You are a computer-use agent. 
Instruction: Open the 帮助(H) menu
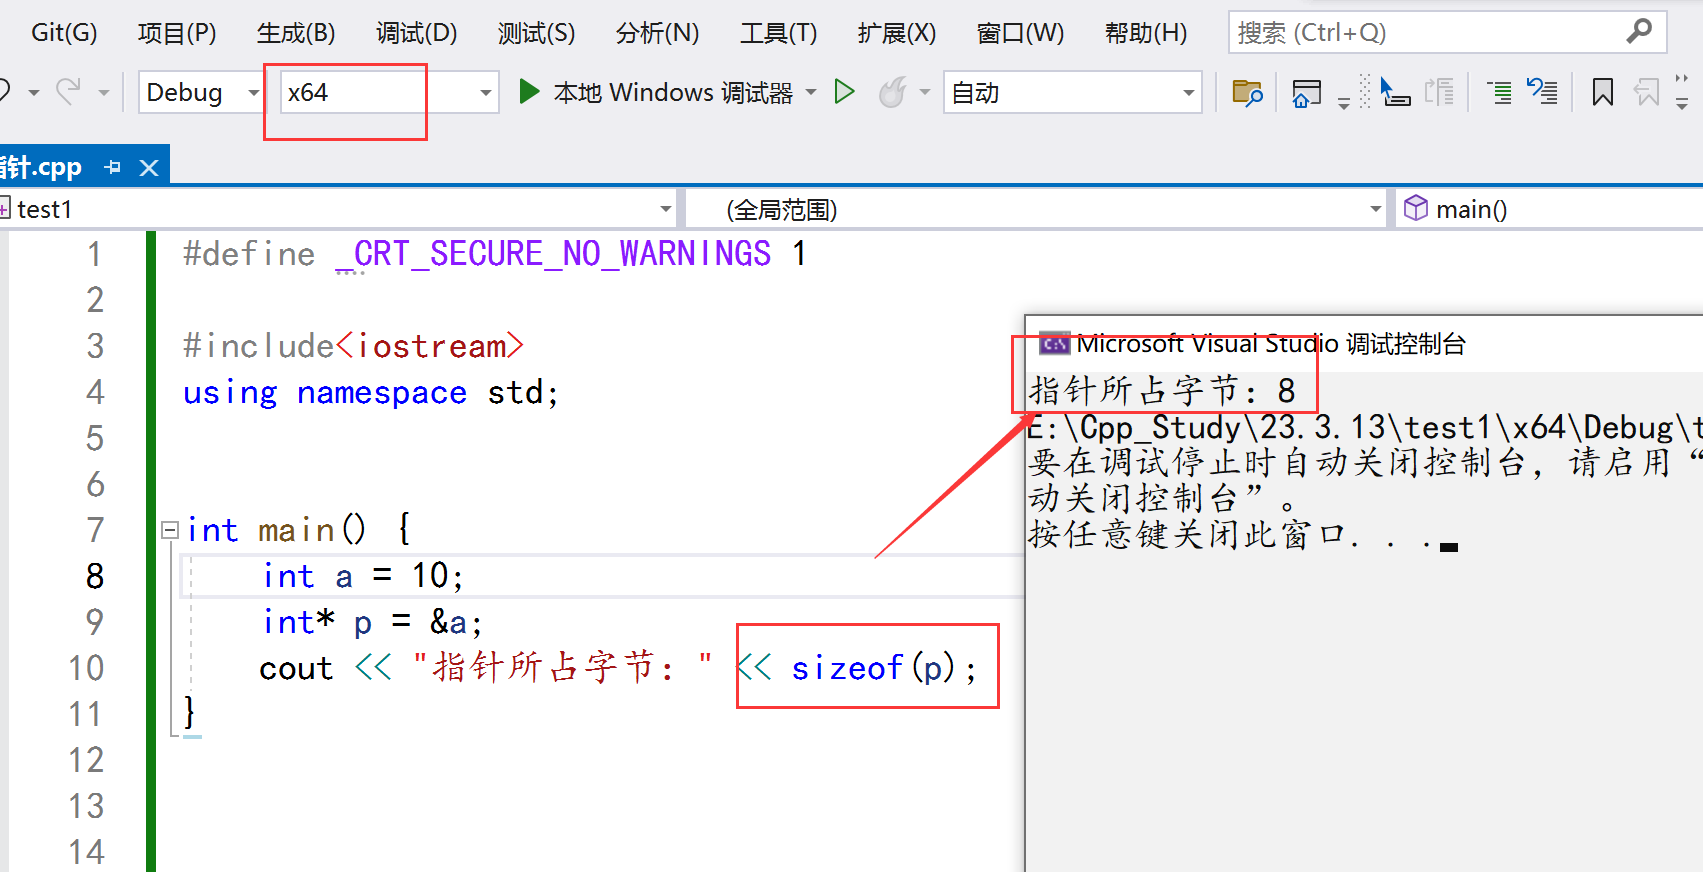tap(1146, 32)
